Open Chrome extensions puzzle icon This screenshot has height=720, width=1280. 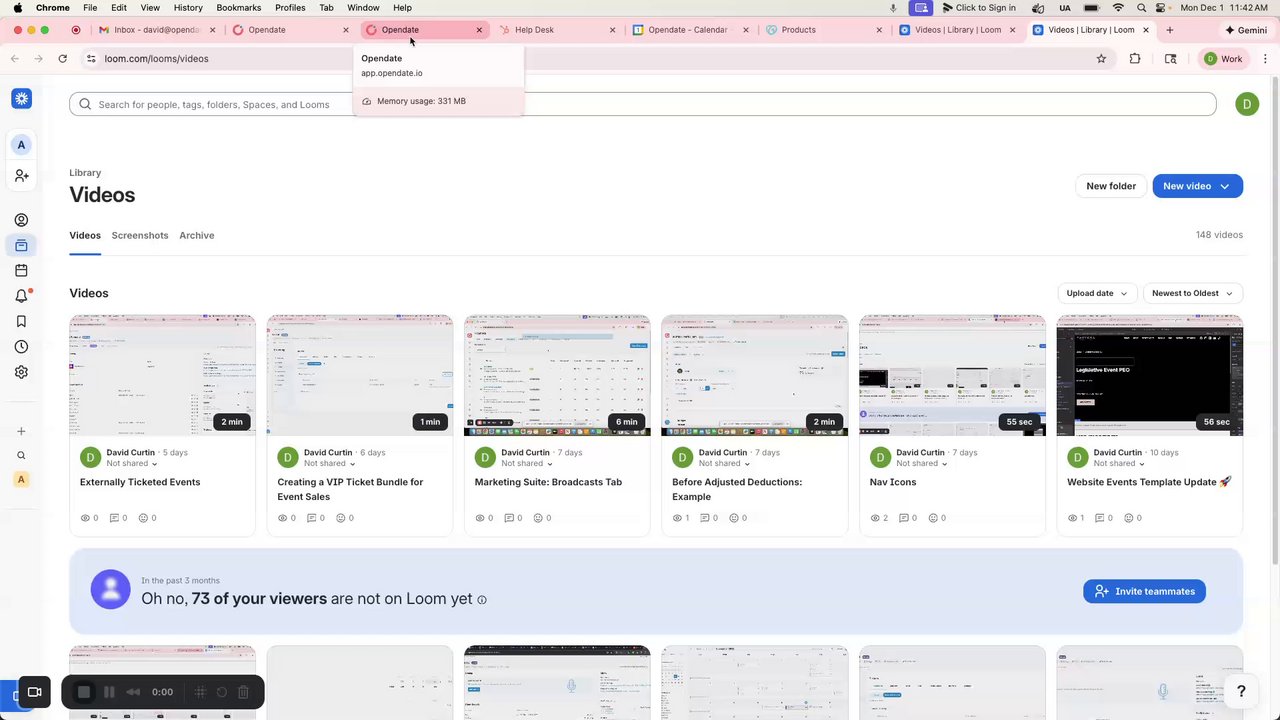(1135, 59)
